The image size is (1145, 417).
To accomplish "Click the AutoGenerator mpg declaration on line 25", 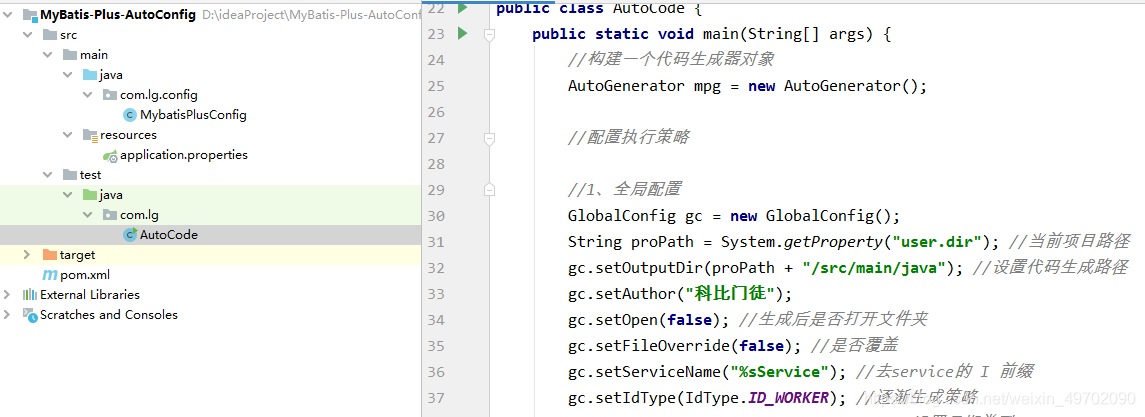I will click(747, 86).
